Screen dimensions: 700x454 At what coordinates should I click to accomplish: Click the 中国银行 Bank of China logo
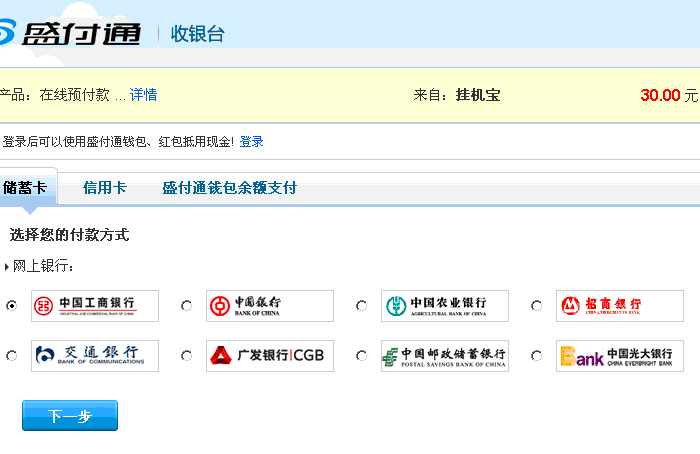click(x=270, y=306)
